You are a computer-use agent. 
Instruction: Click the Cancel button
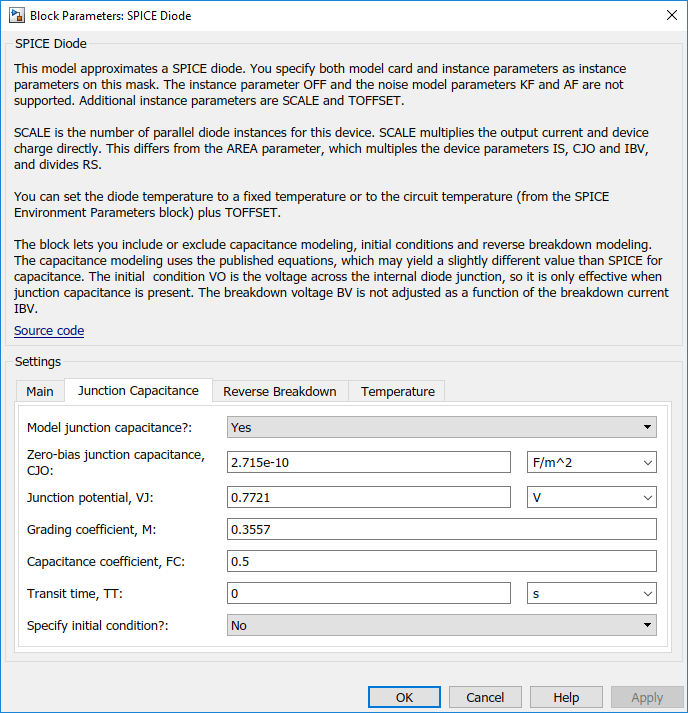coord(485,697)
